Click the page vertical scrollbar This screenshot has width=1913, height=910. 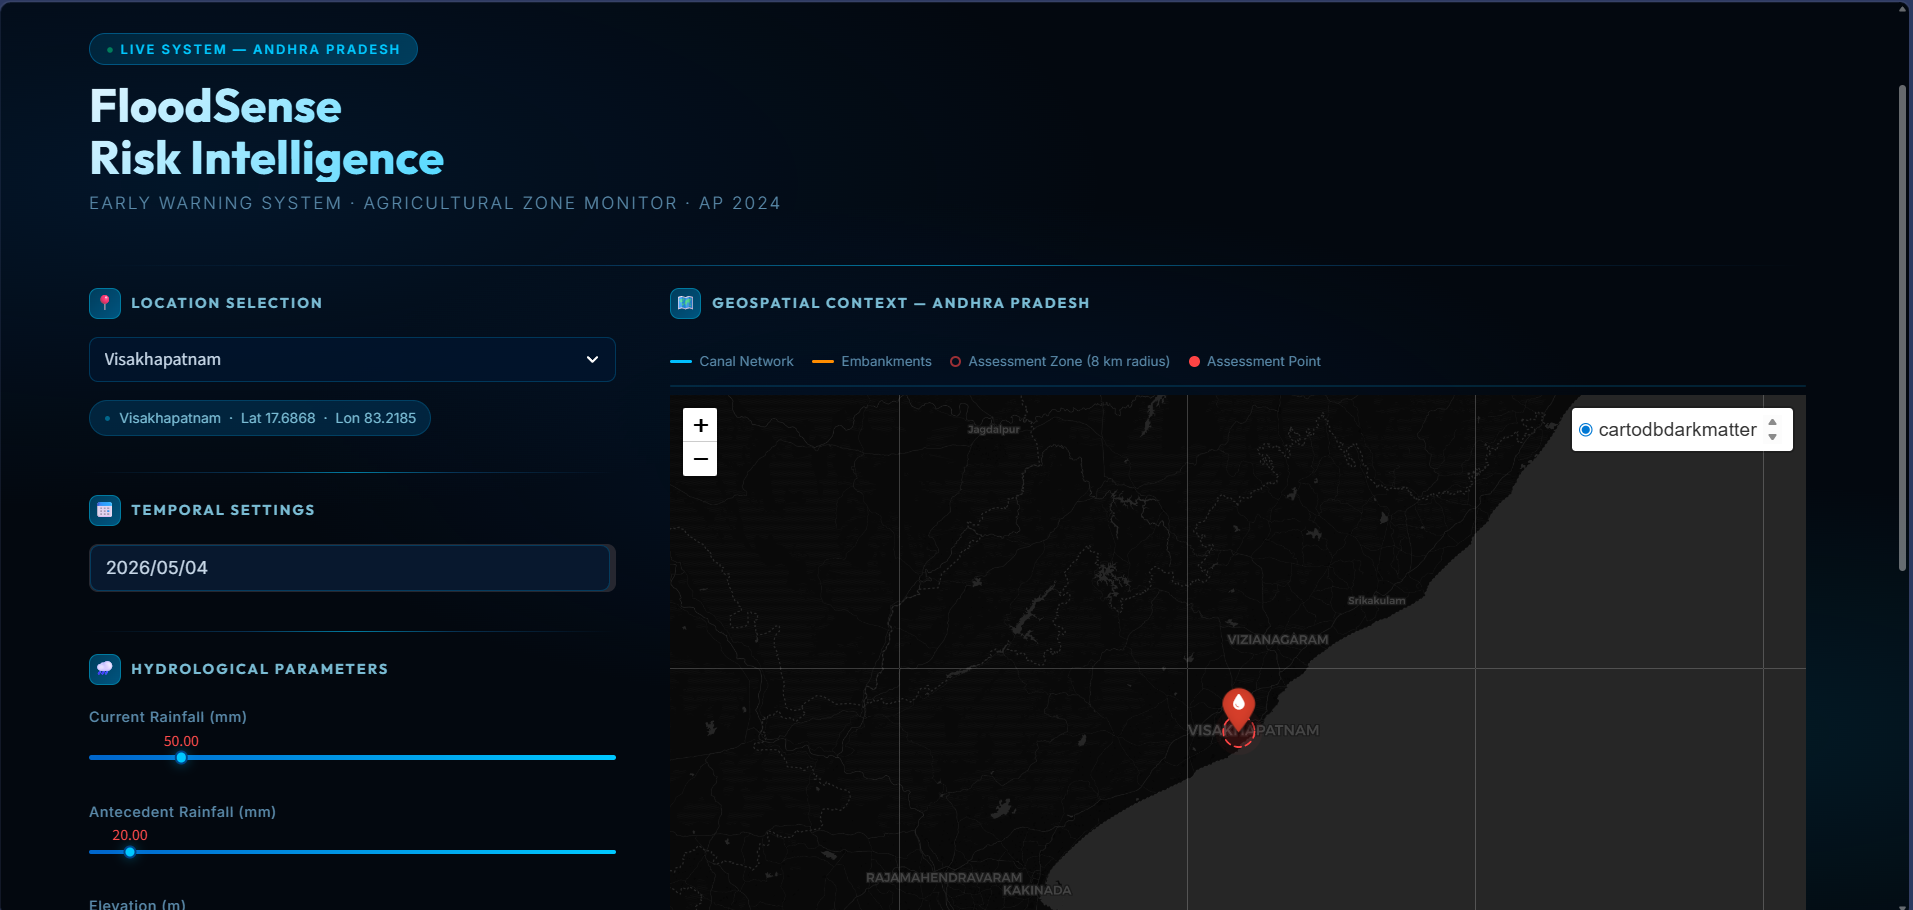tap(1902, 328)
